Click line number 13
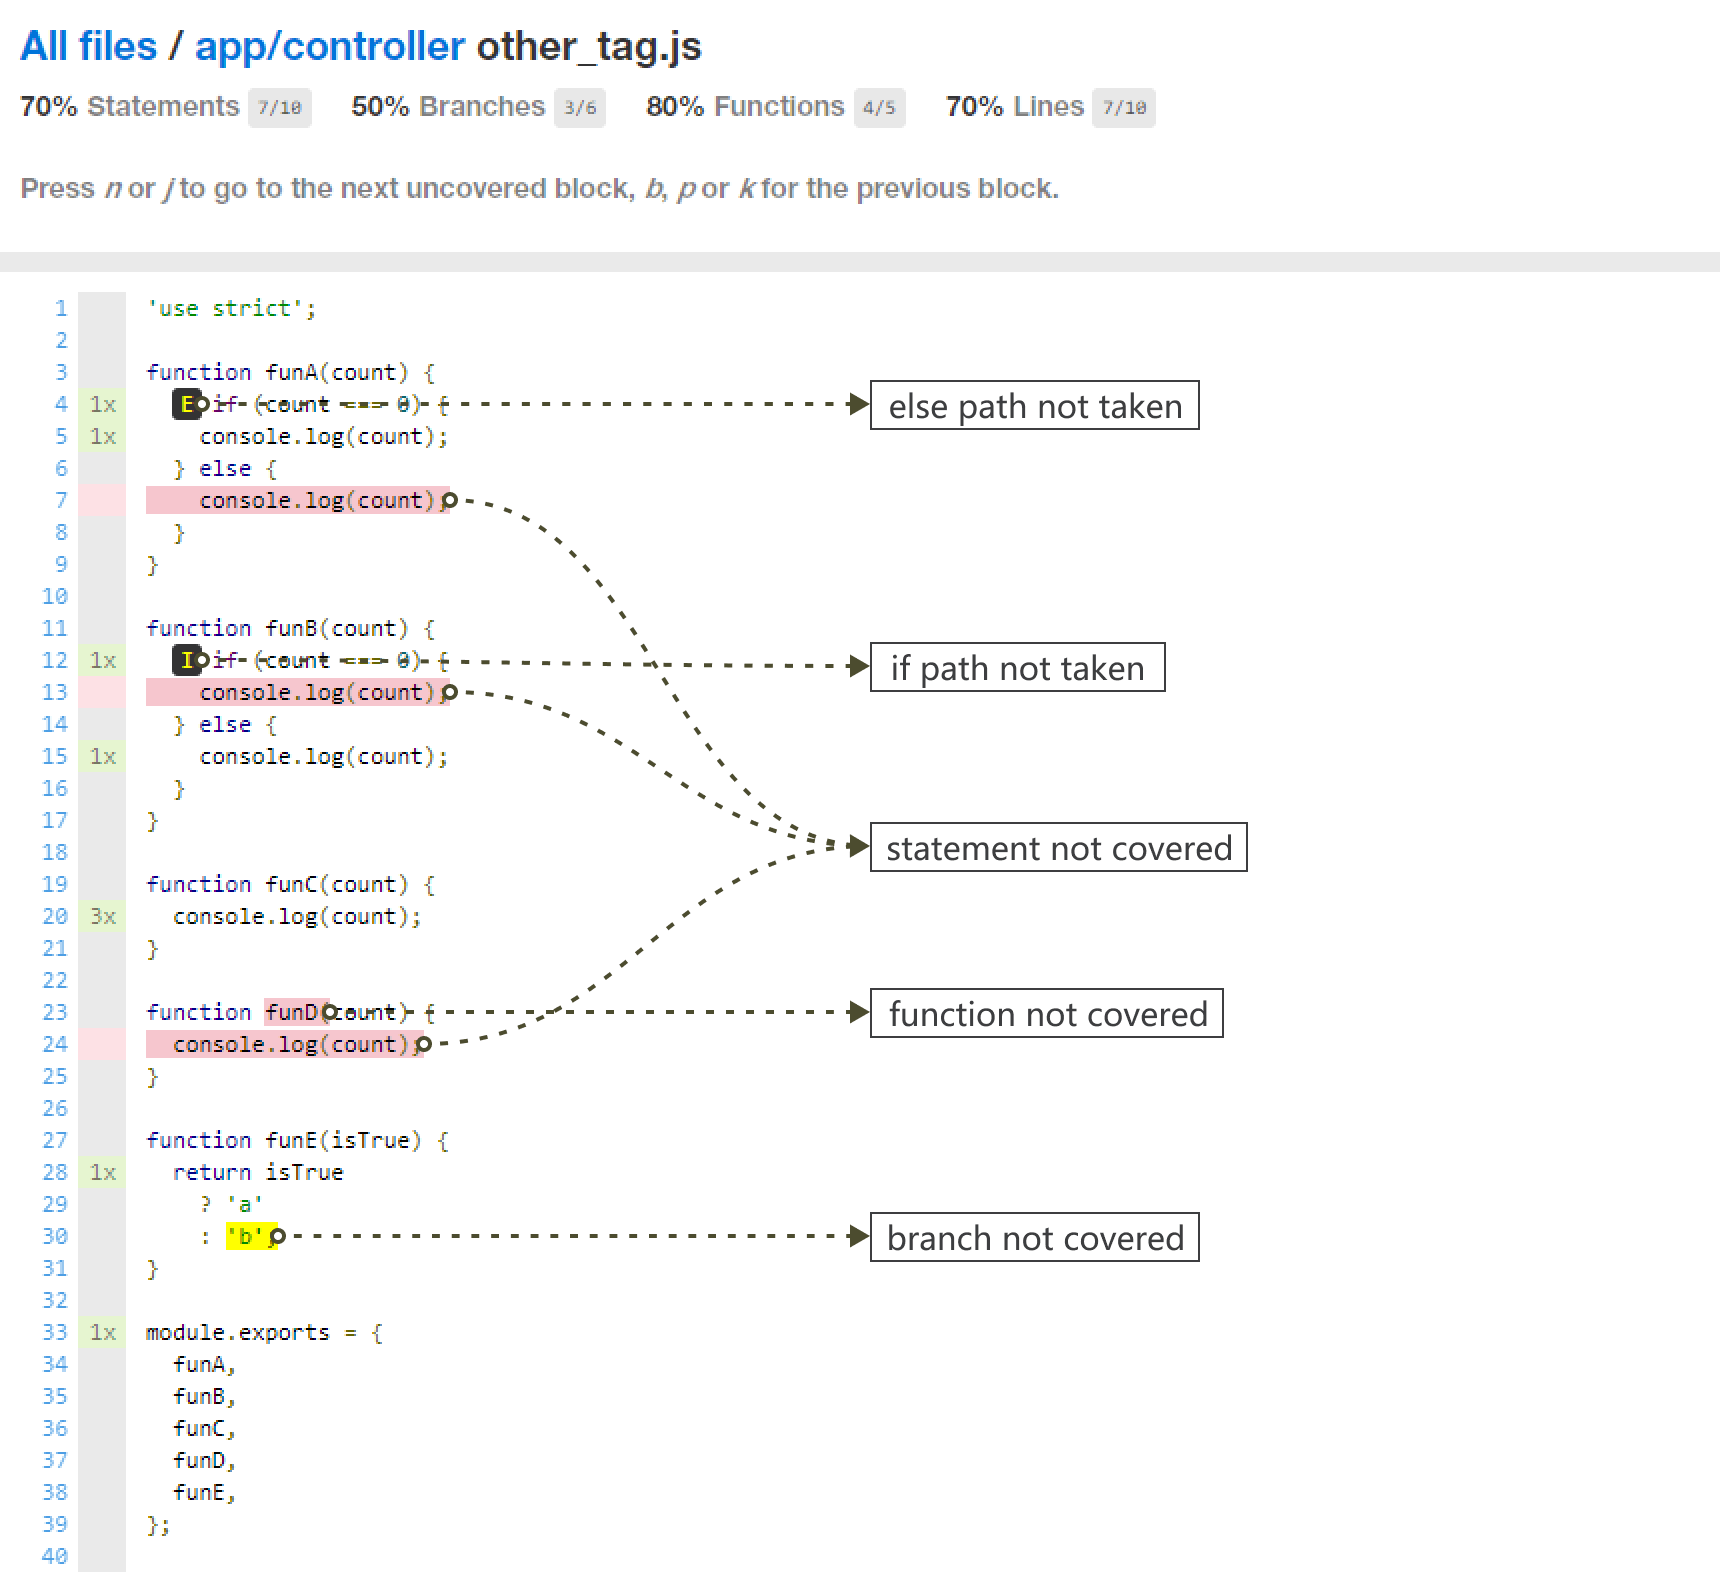 click(x=55, y=693)
